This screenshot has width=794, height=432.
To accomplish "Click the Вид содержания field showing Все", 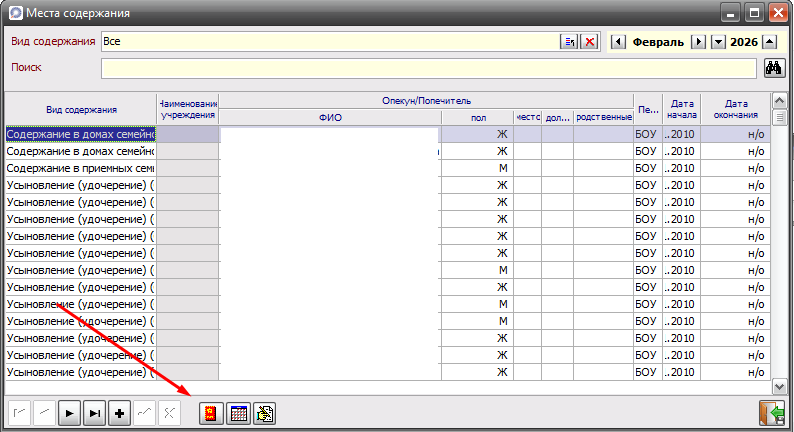I will [x=328, y=42].
